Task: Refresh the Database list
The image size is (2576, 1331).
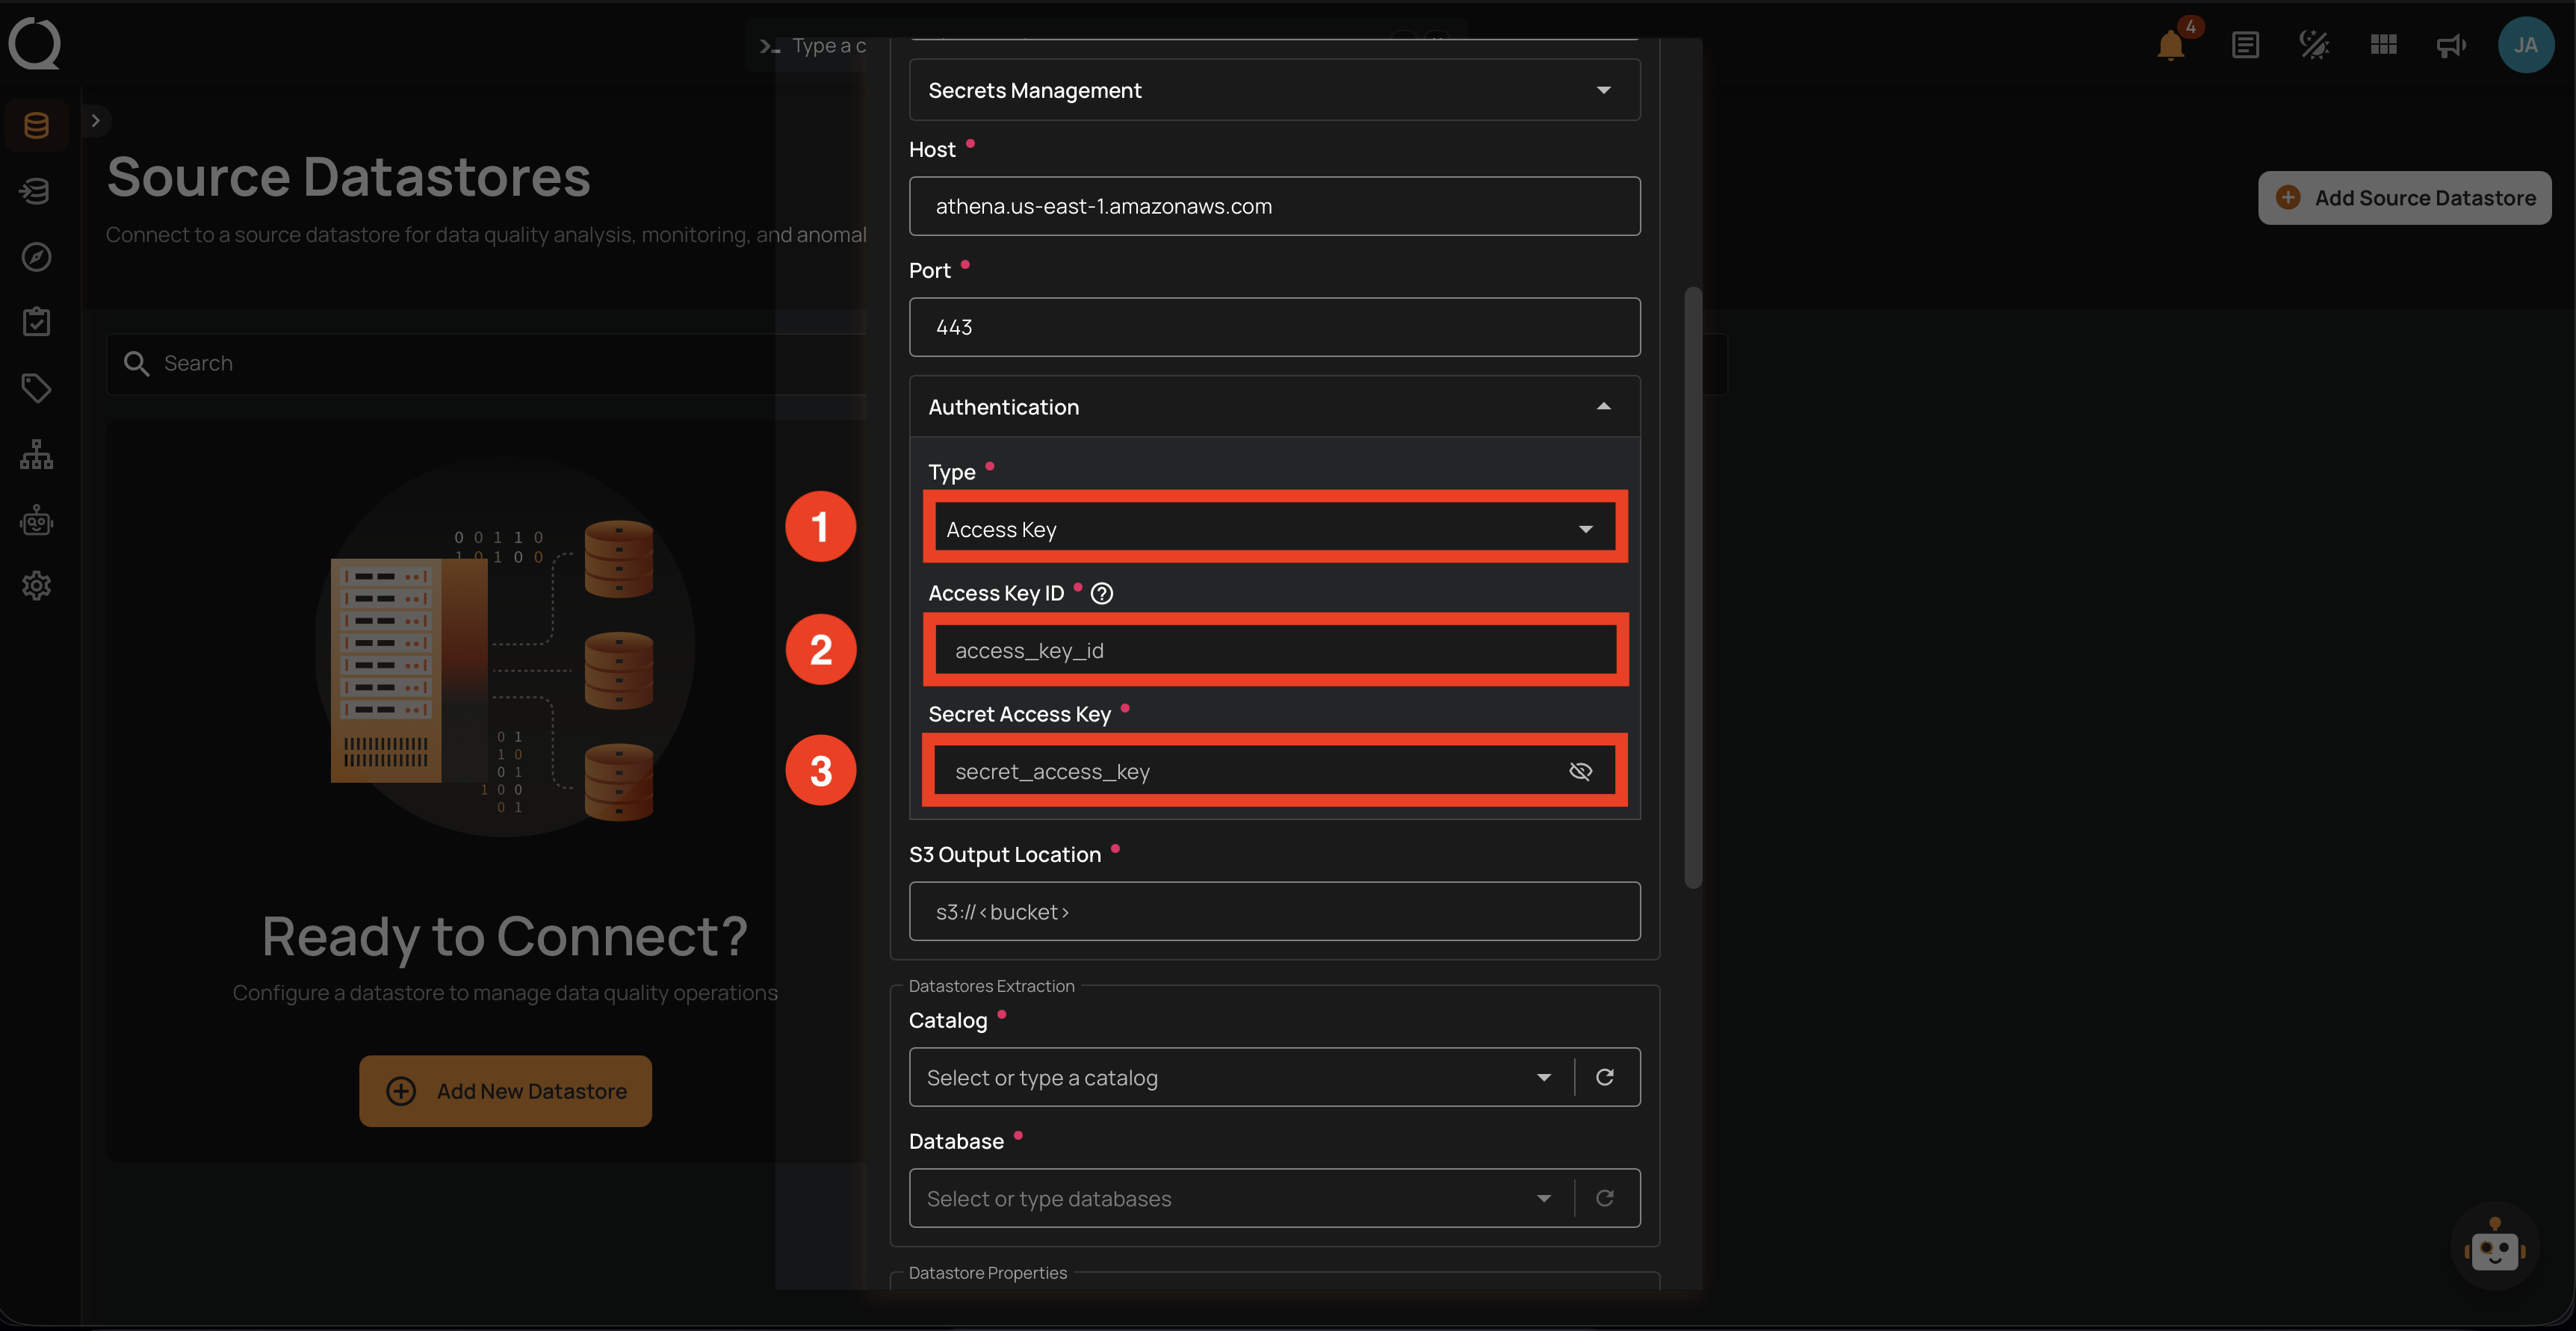Action: click(x=1605, y=1198)
